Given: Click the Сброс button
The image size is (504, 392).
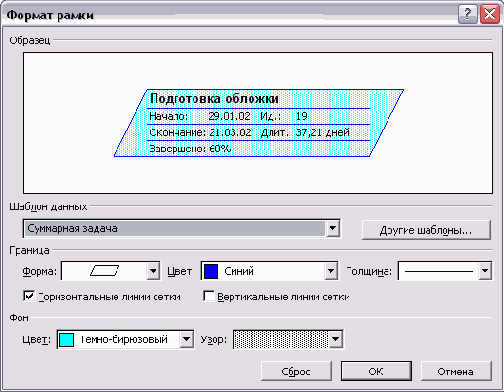Looking at the screenshot, I should click(x=296, y=371).
